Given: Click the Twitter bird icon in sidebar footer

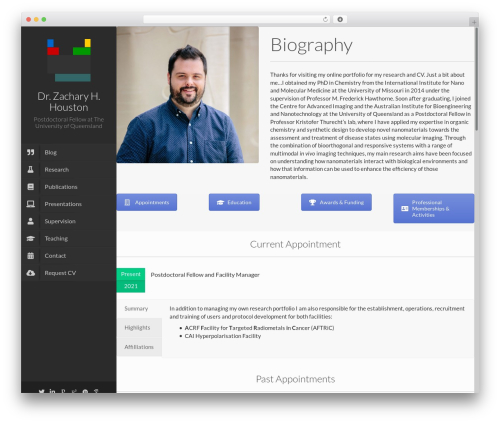Looking at the screenshot, I should click(x=41, y=391).
